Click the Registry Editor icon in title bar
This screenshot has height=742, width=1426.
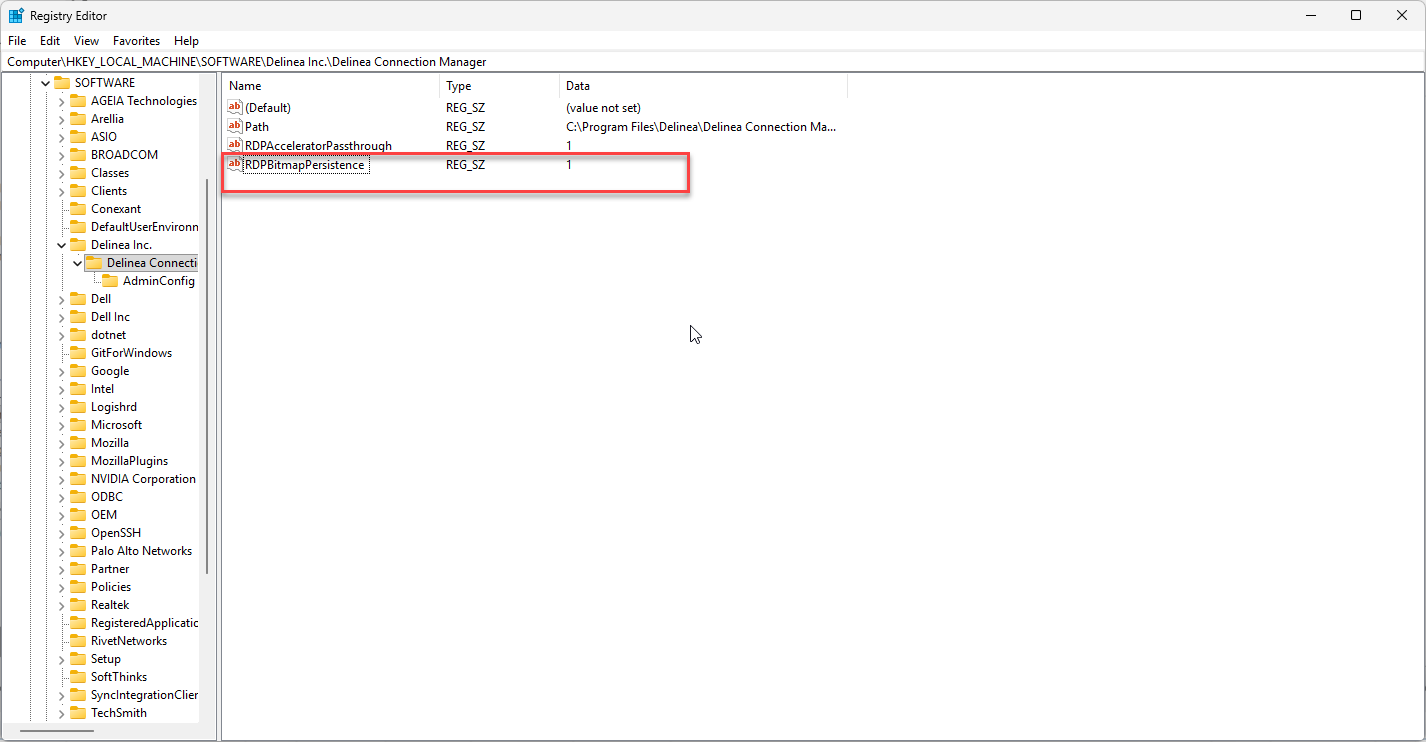click(x=16, y=16)
